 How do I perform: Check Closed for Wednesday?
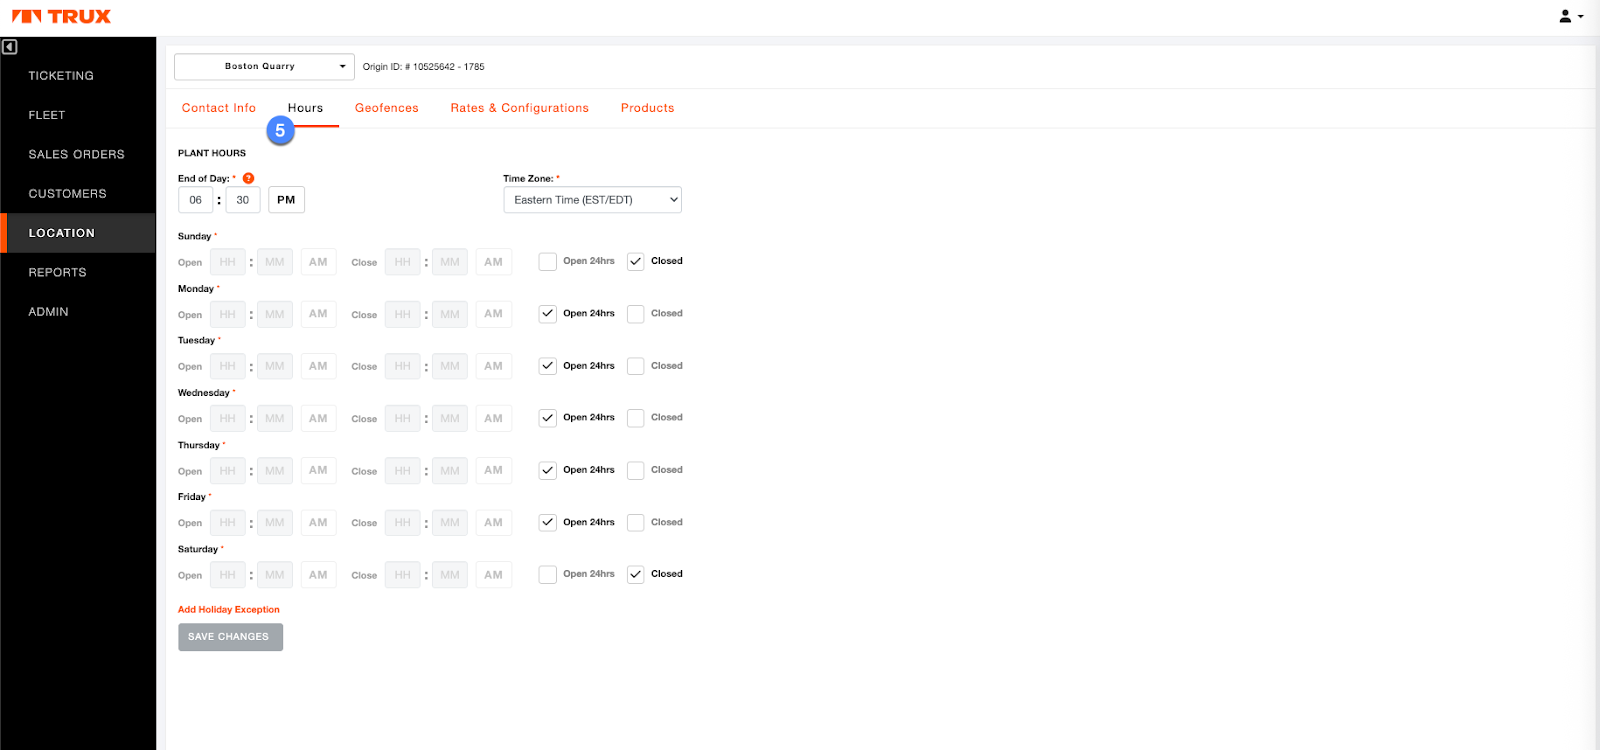[635, 418]
